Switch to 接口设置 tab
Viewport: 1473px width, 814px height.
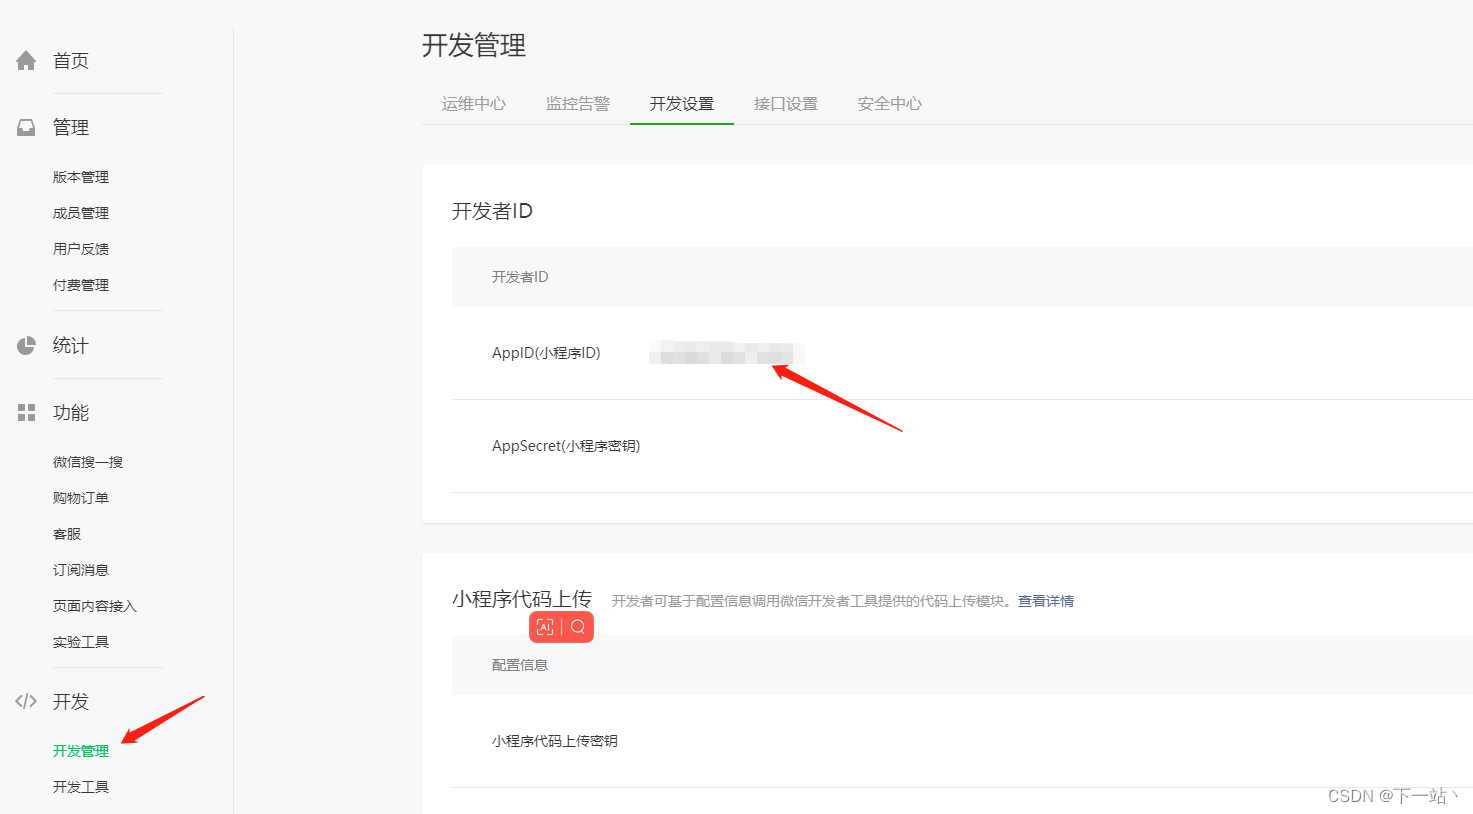(786, 104)
